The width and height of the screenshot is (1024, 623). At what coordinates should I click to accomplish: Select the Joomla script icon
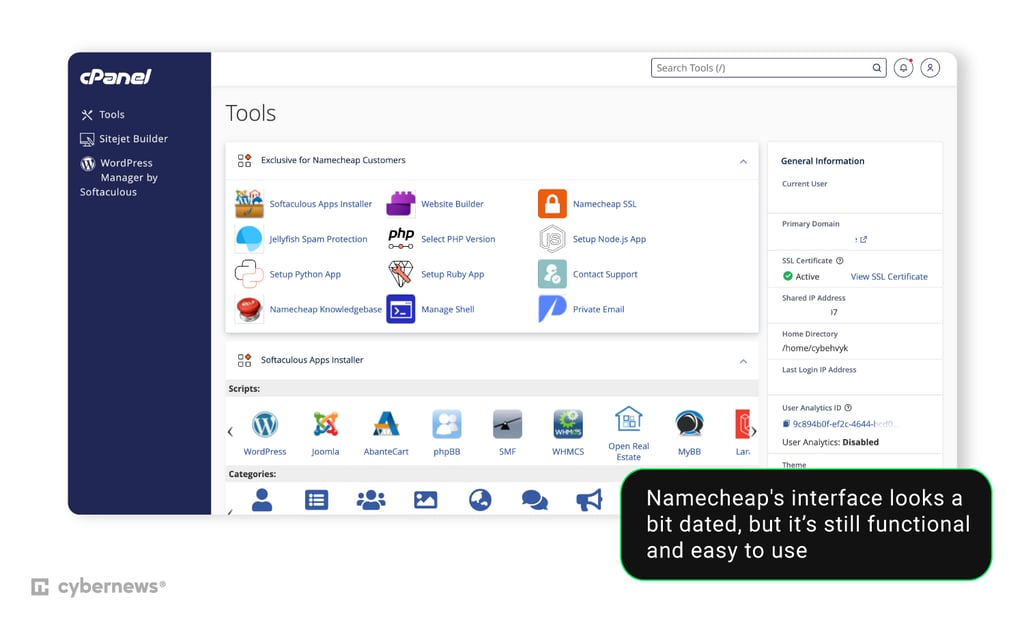pyautogui.click(x=325, y=425)
